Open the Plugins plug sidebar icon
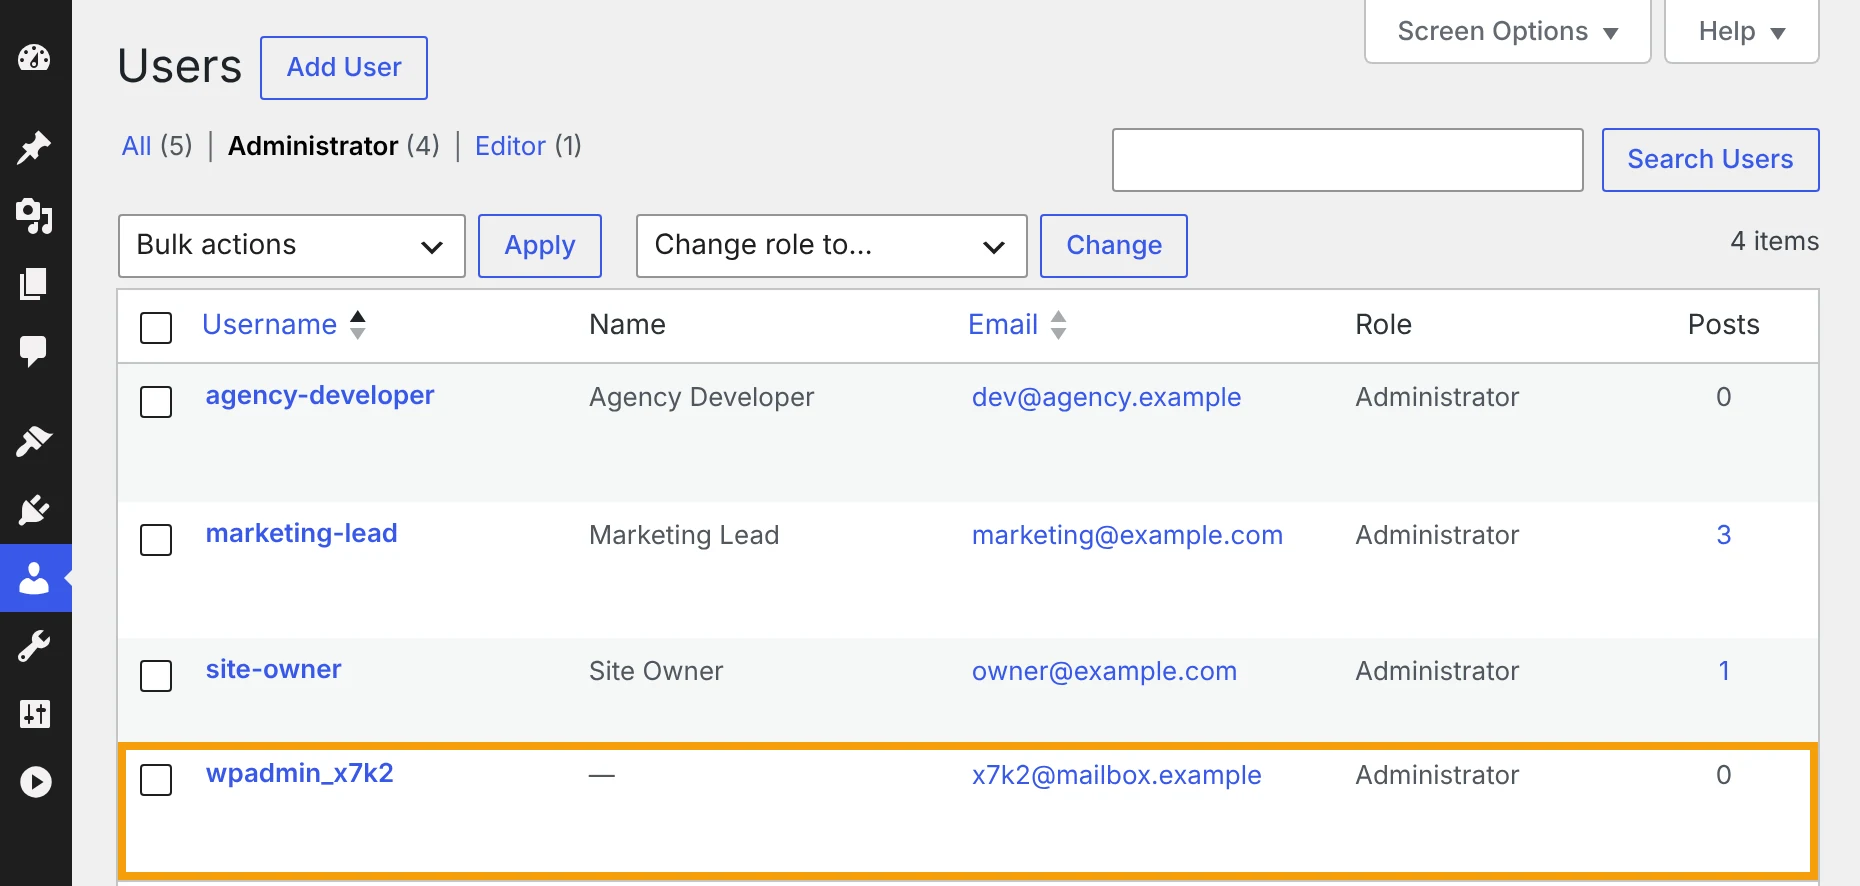This screenshot has width=1860, height=886. pos(34,510)
